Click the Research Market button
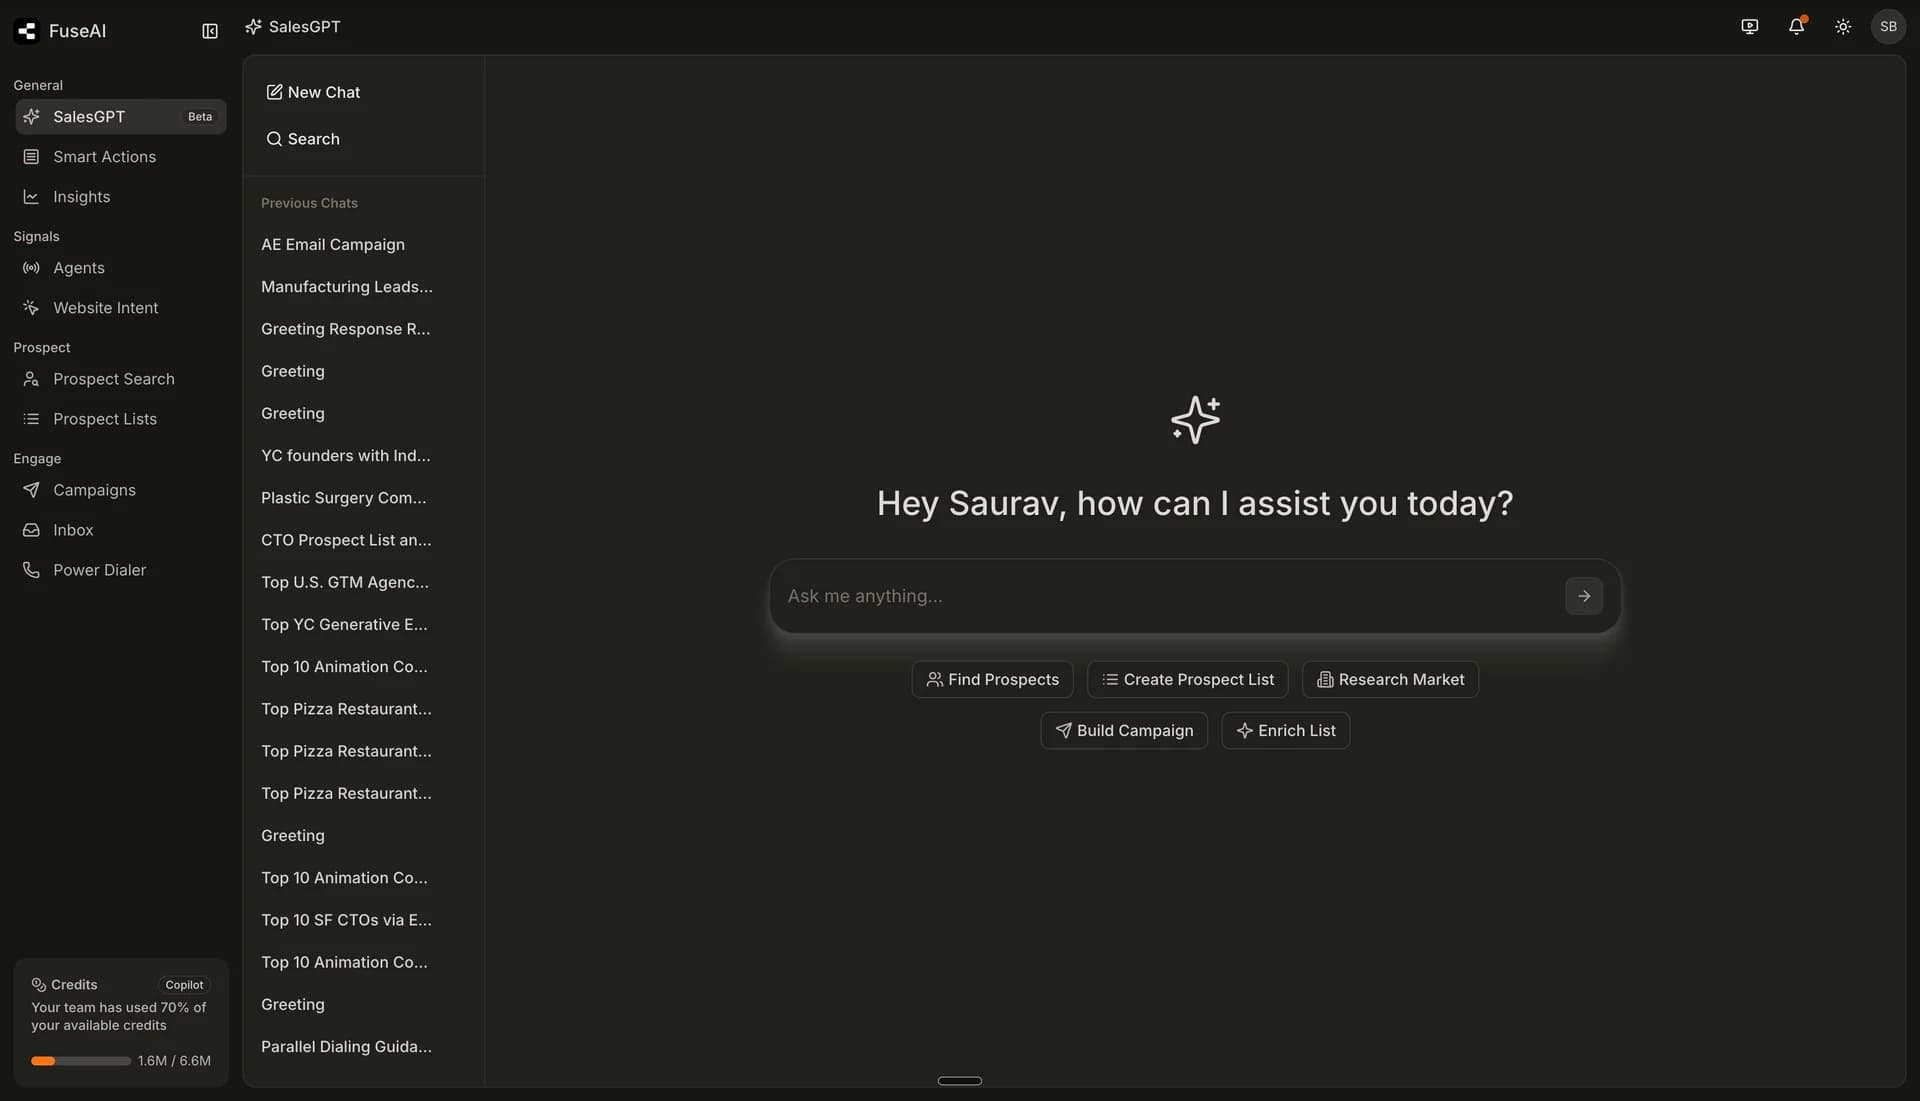The height and width of the screenshot is (1101, 1920). point(1390,679)
